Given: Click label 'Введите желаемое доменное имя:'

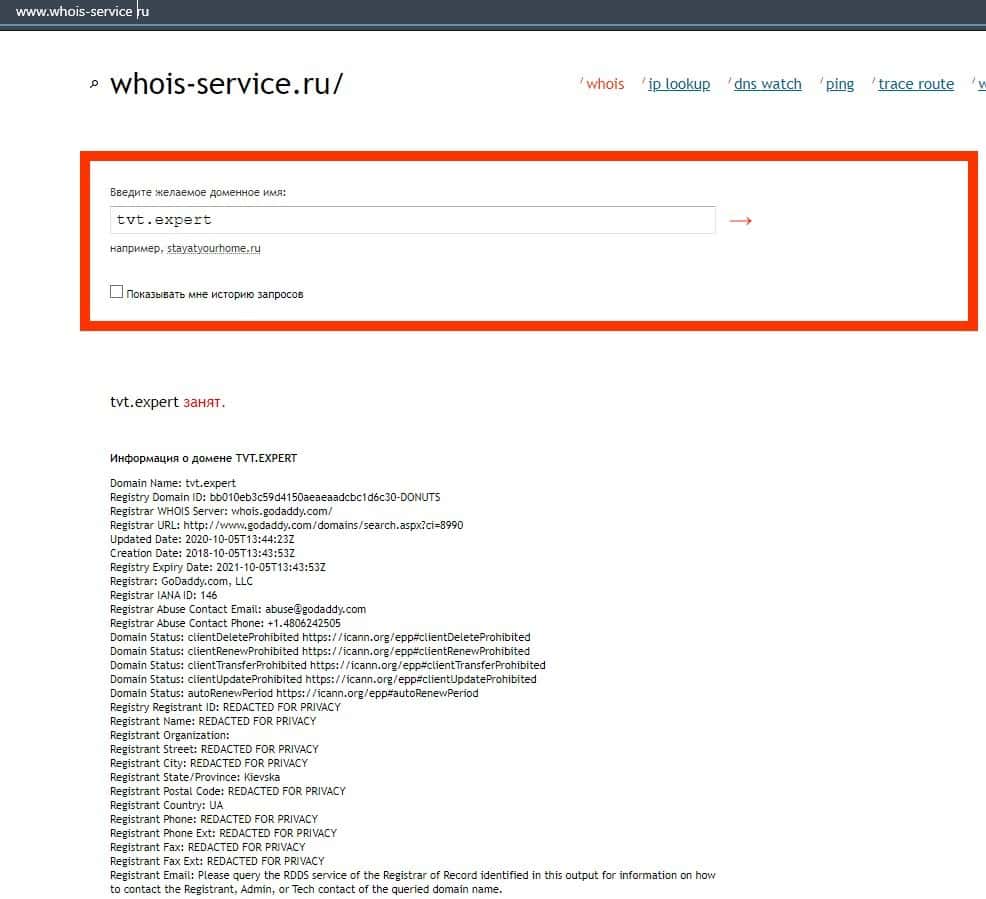Looking at the screenshot, I should coord(198,192).
